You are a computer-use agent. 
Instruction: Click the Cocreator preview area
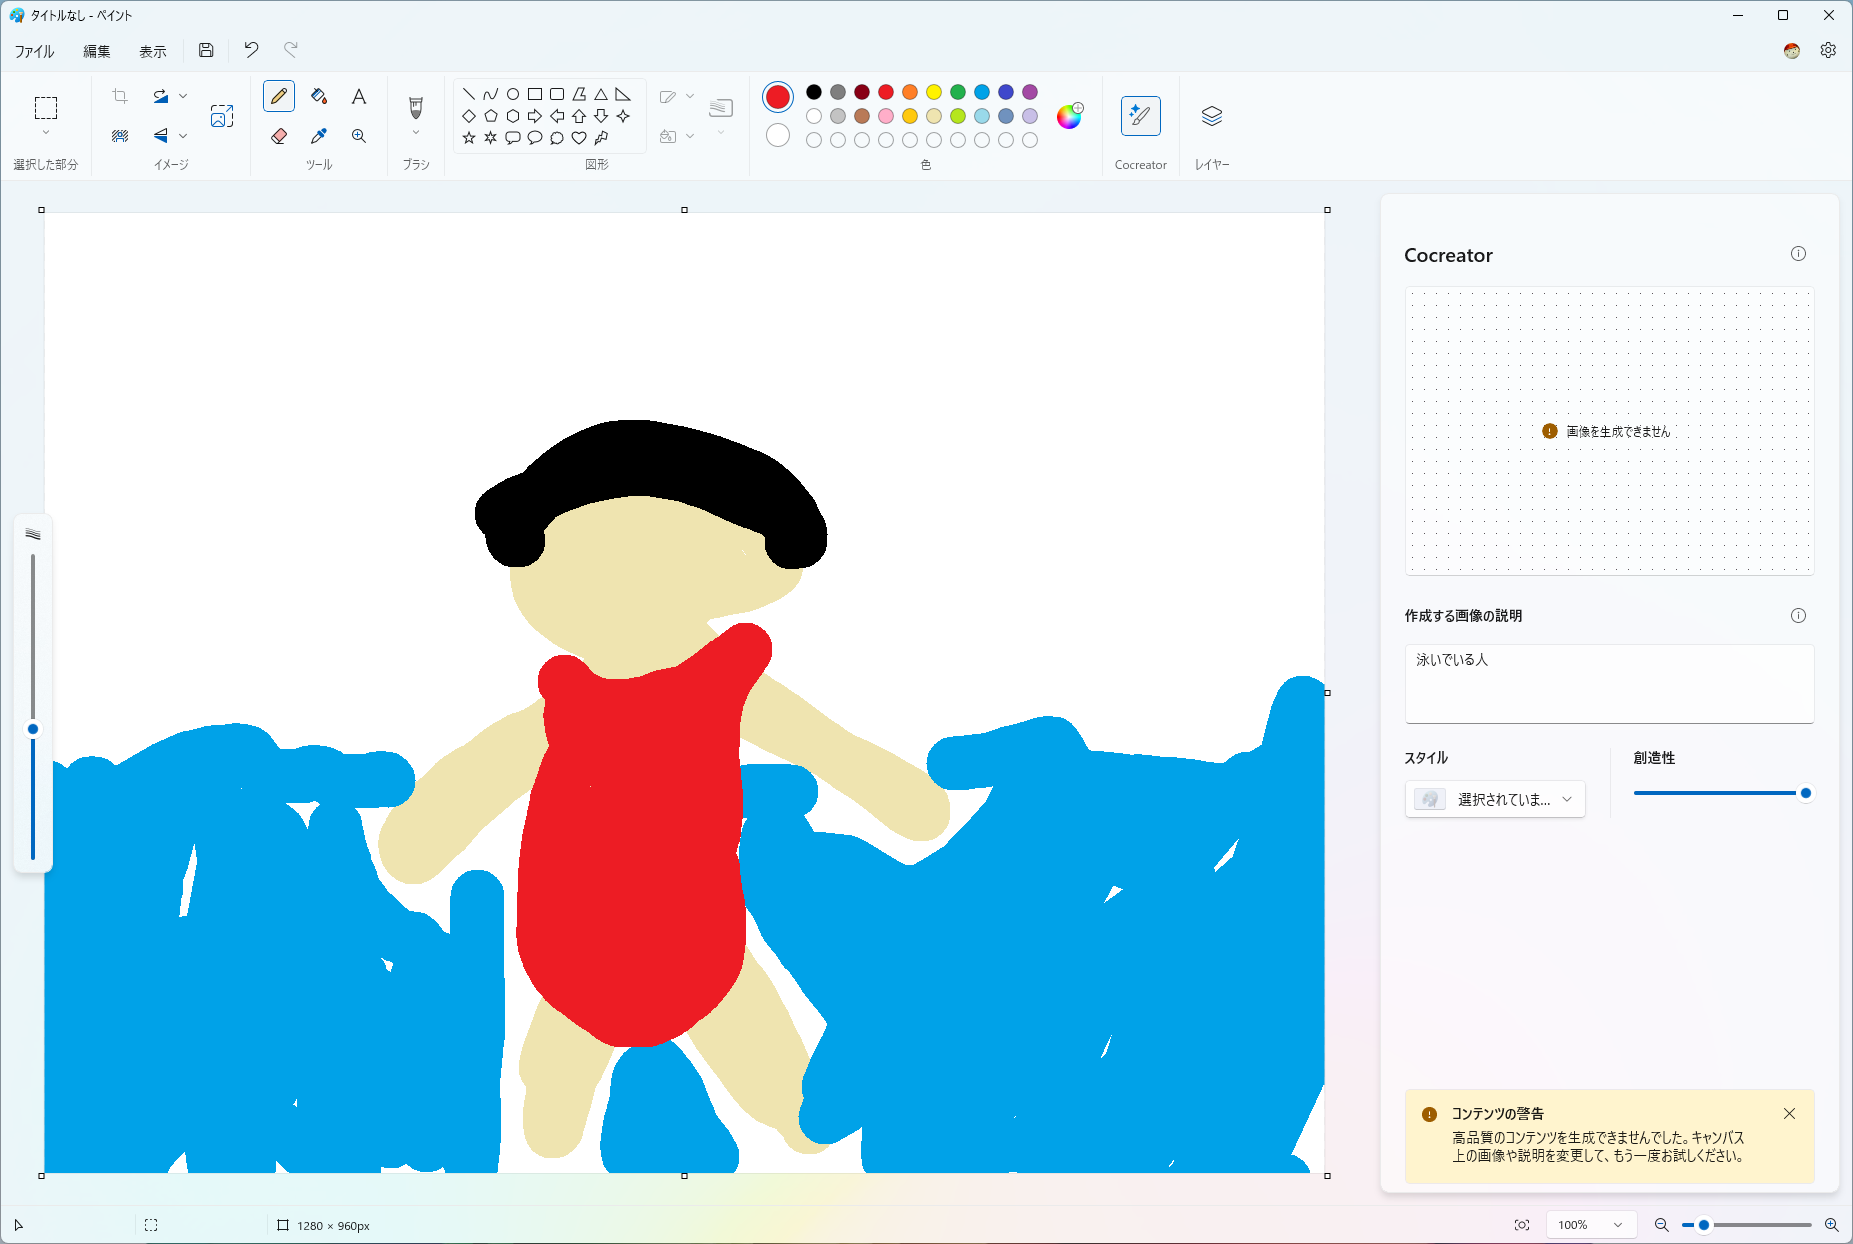click(1609, 431)
